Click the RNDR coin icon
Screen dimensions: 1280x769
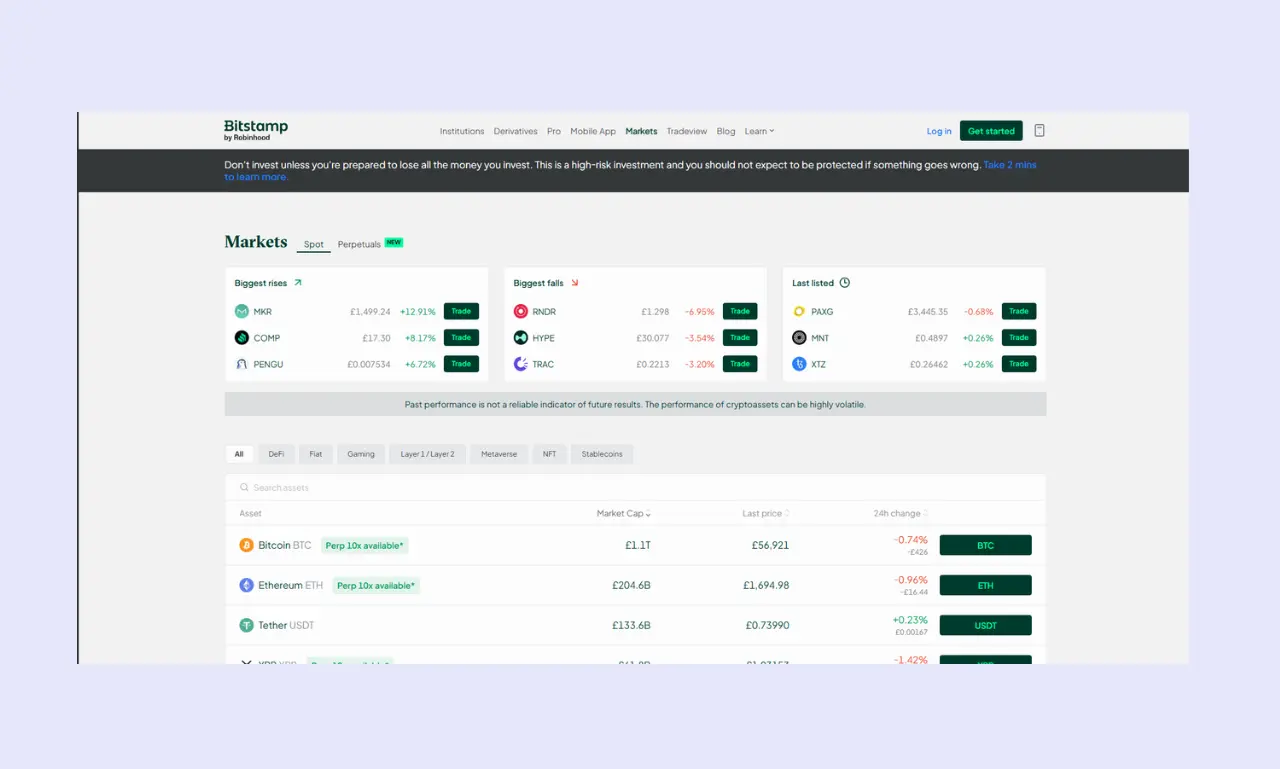click(x=520, y=312)
